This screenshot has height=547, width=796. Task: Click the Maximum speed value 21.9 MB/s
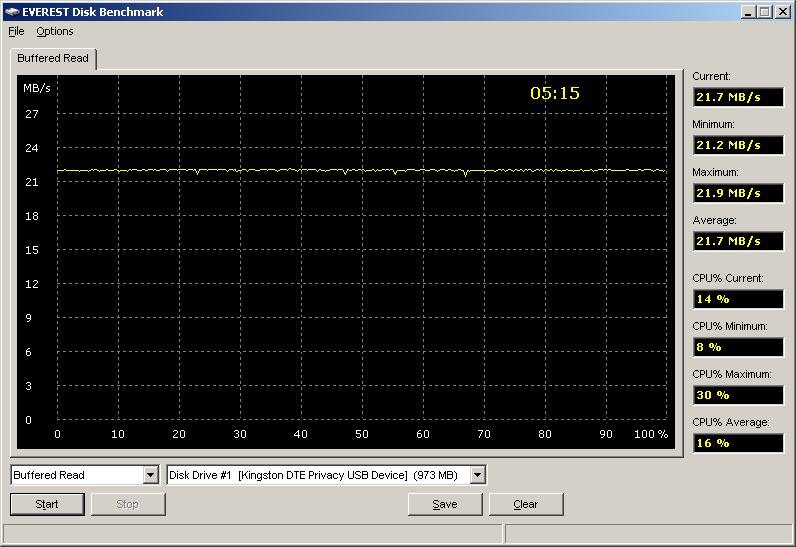[x=738, y=193]
